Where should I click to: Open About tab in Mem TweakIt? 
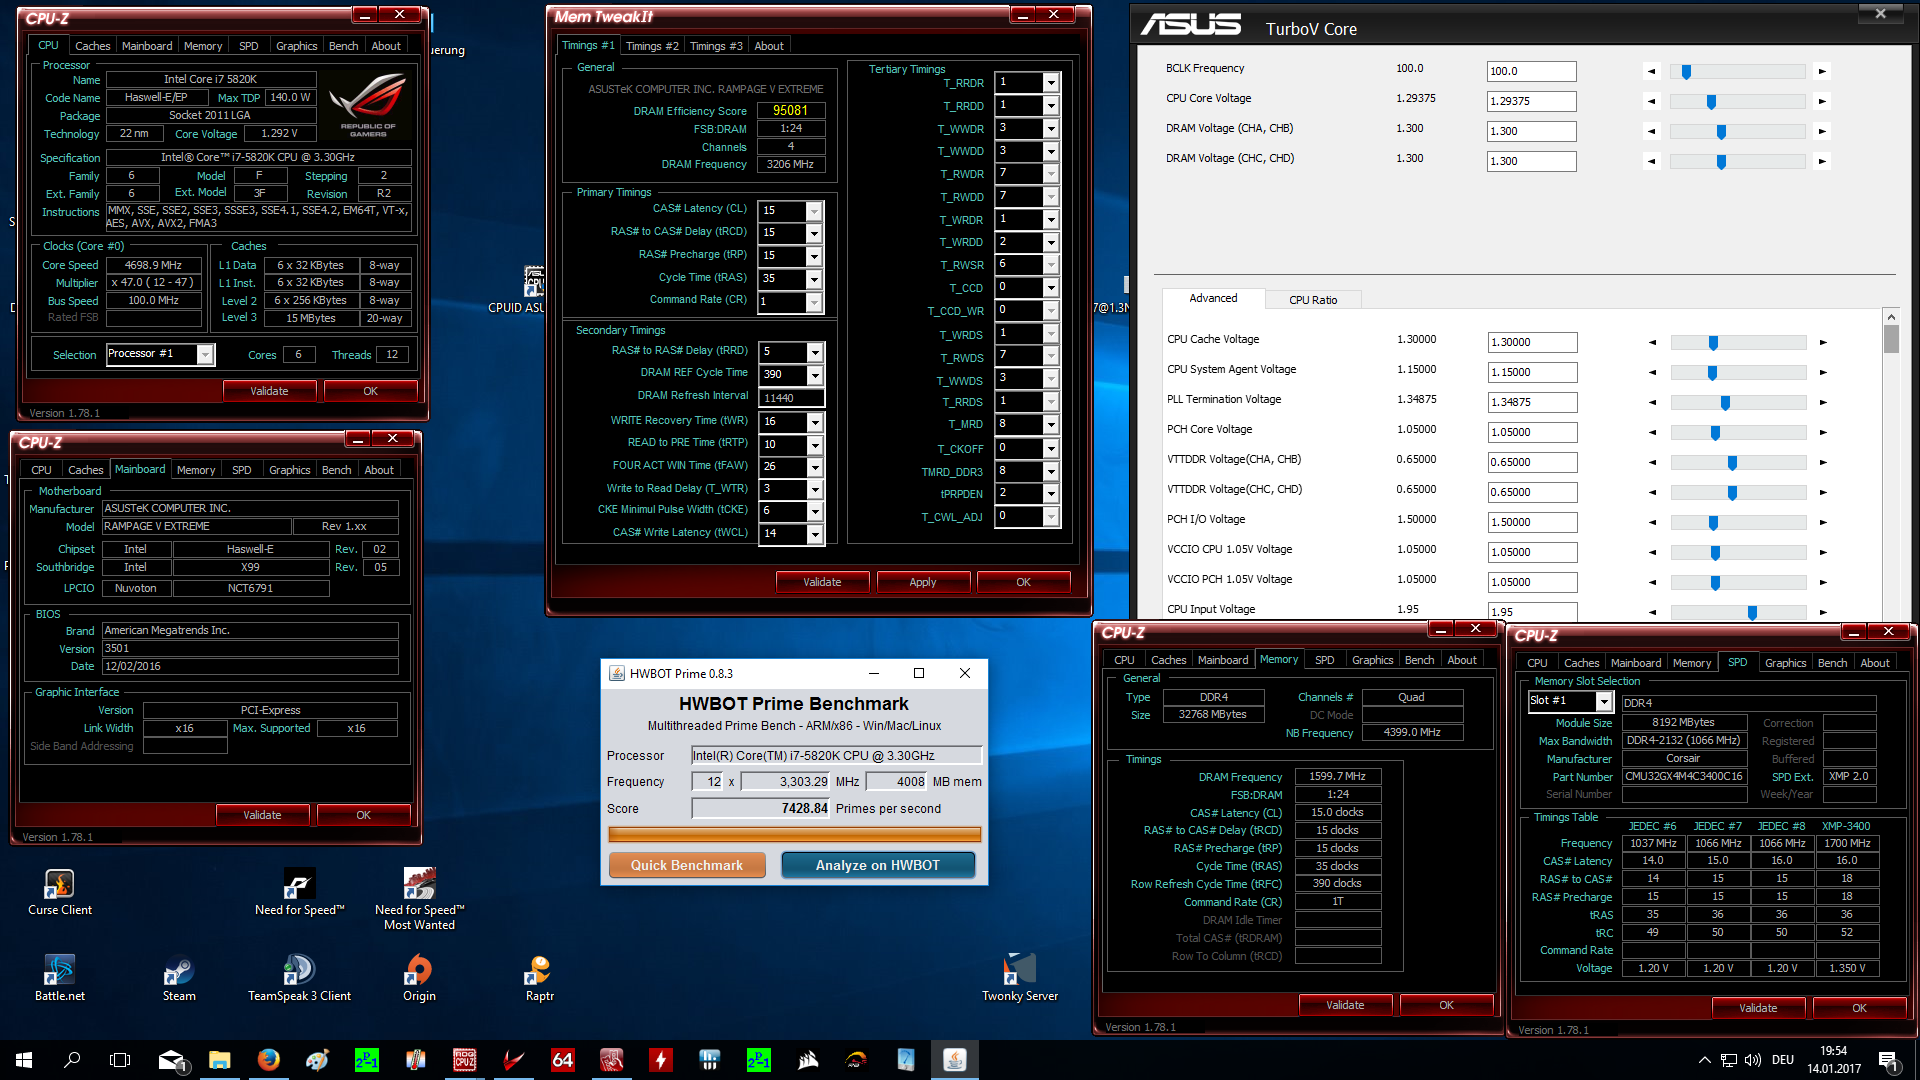[768, 46]
